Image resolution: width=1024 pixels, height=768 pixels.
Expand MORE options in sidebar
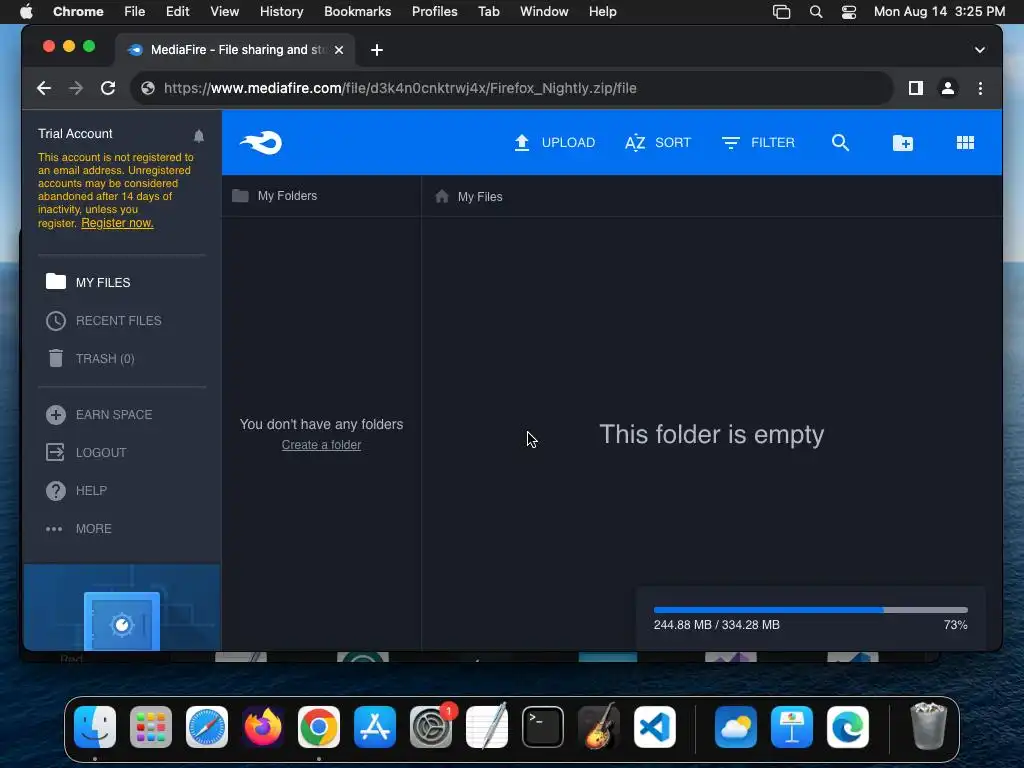click(78, 528)
